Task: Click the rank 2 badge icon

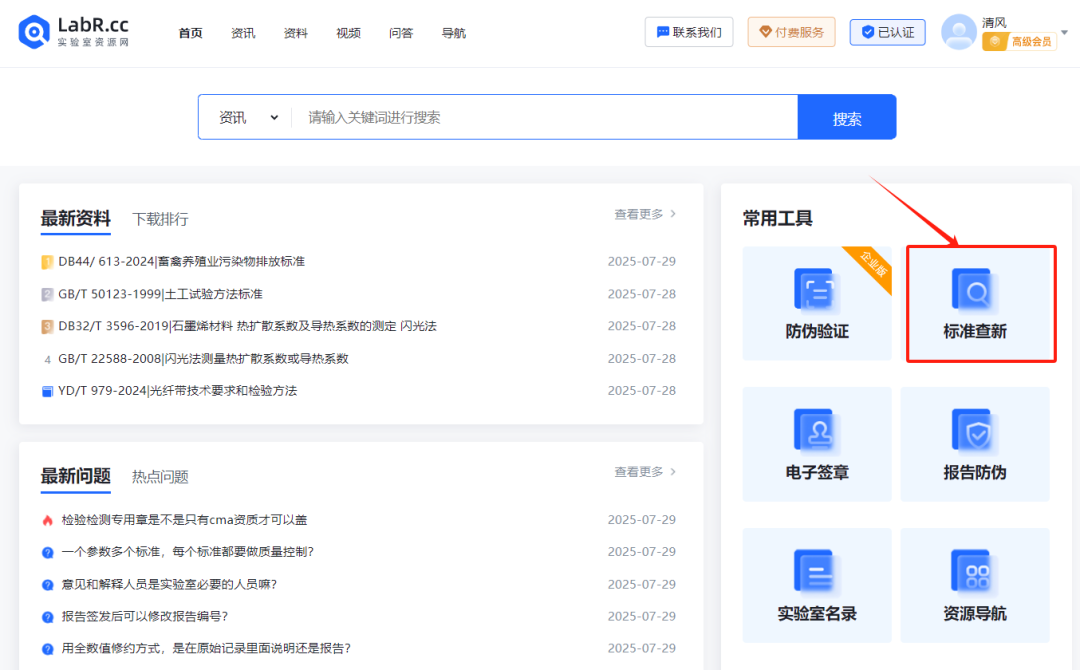Action: coord(47,295)
